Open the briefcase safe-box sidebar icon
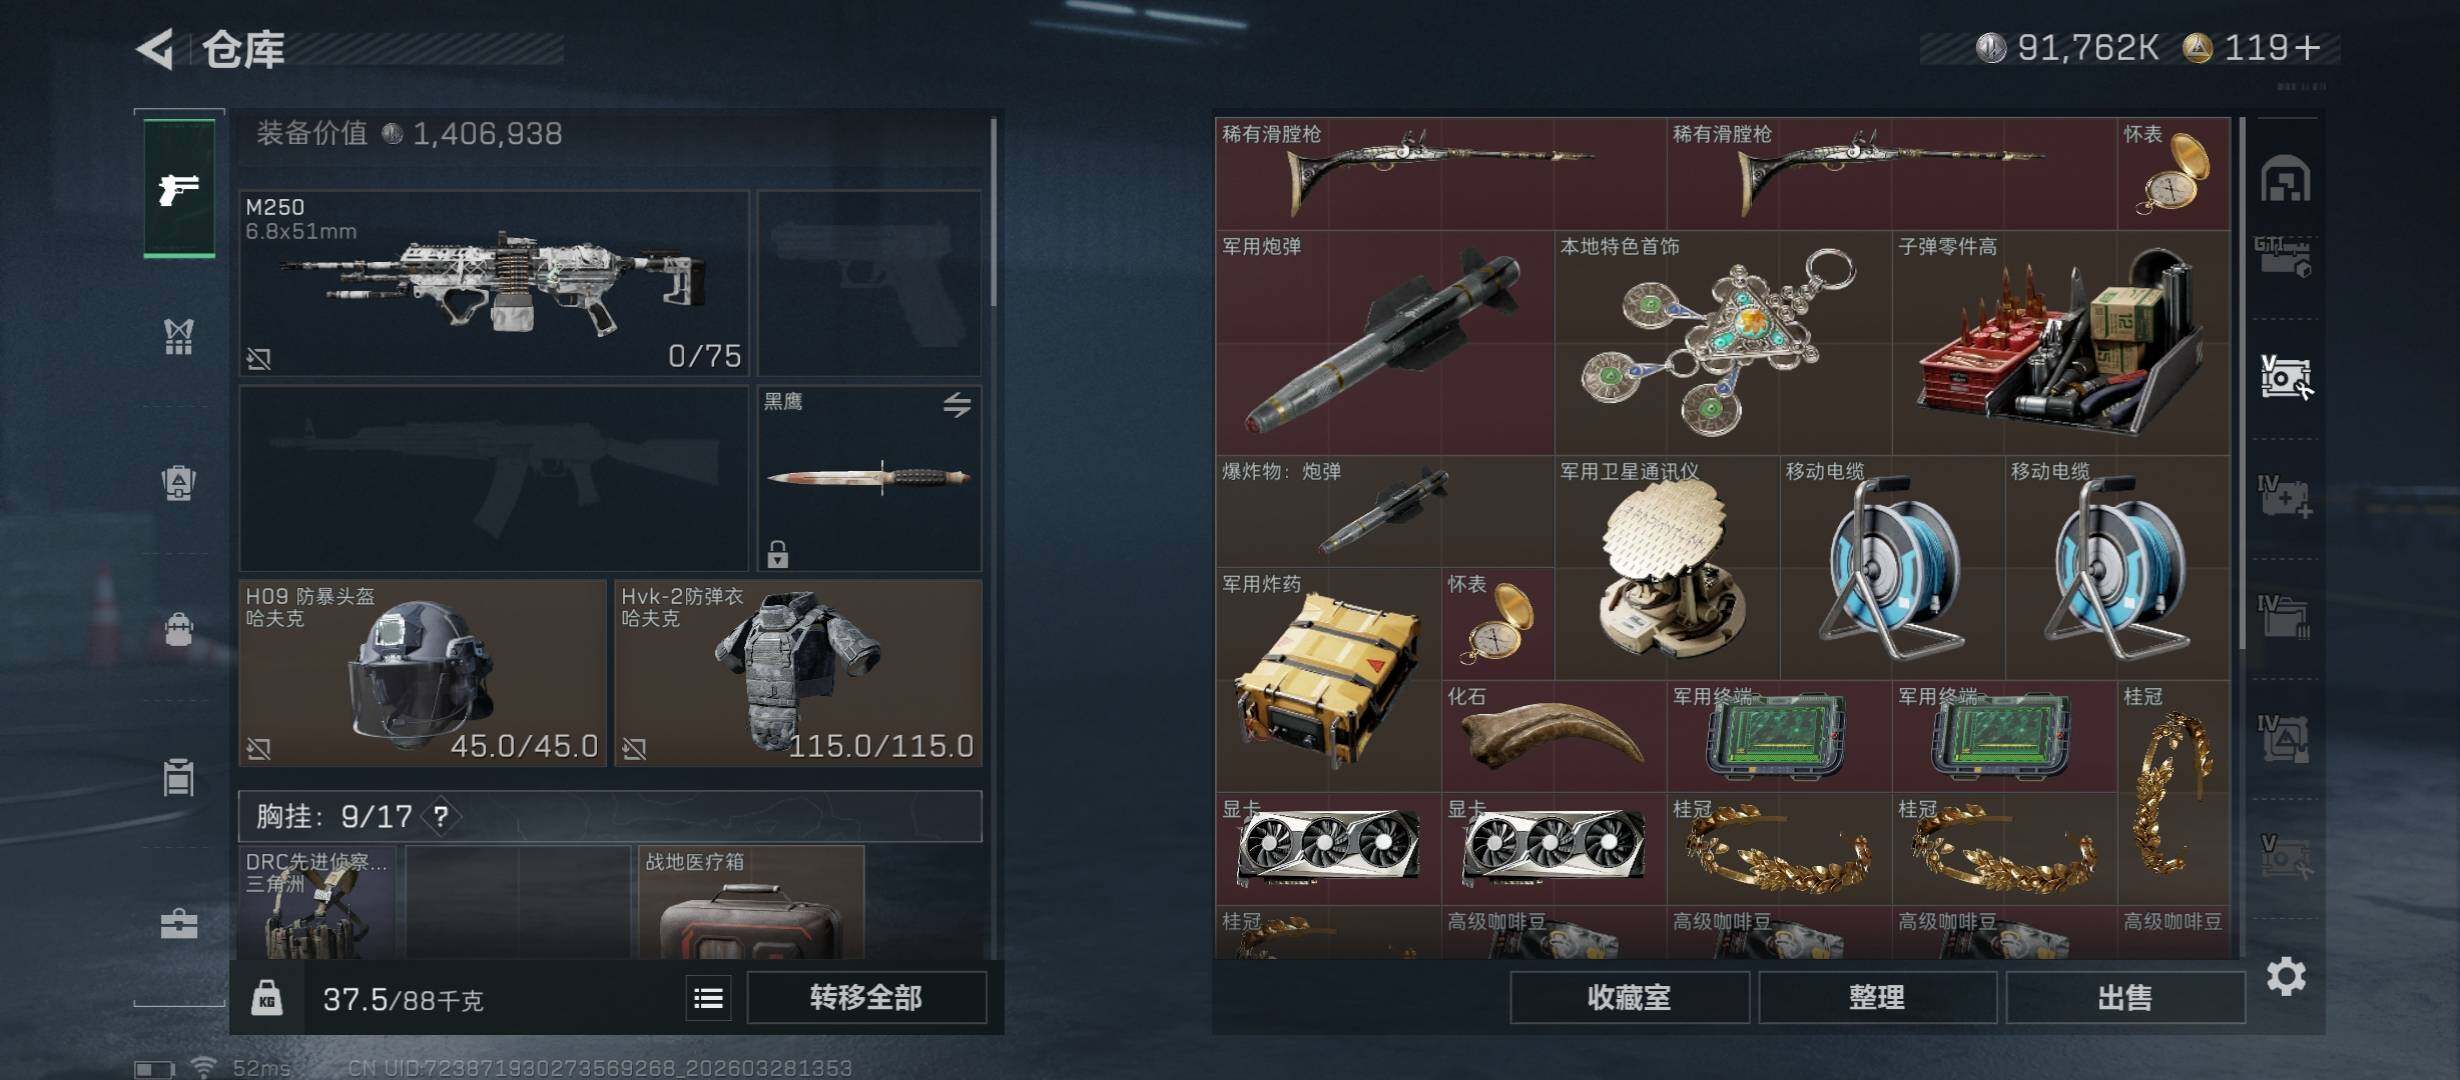This screenshot has width=2460, height=1080. tap(179, 924)
